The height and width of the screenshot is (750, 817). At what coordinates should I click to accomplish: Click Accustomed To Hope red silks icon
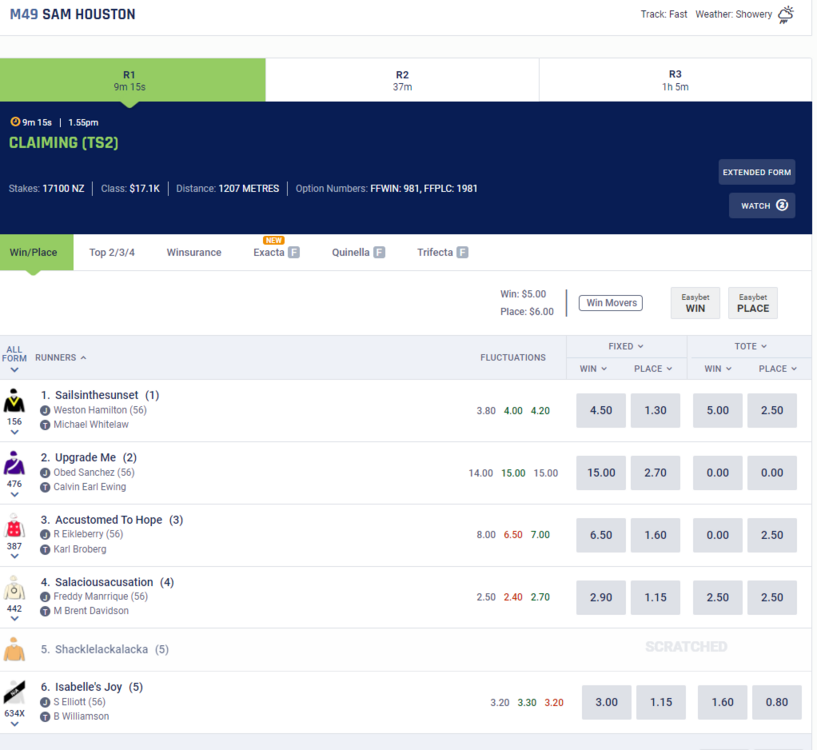(14, 526)
